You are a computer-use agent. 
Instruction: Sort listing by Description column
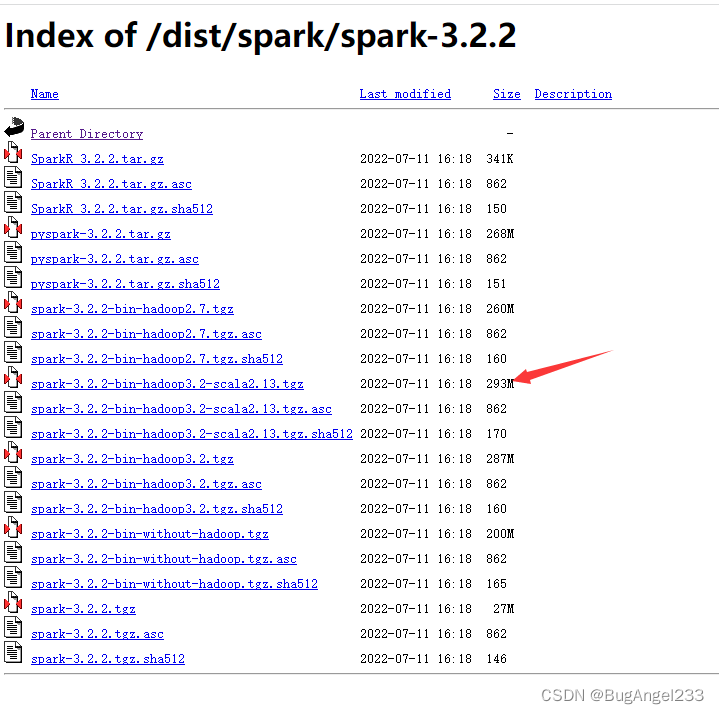click(x=573, y=94)
